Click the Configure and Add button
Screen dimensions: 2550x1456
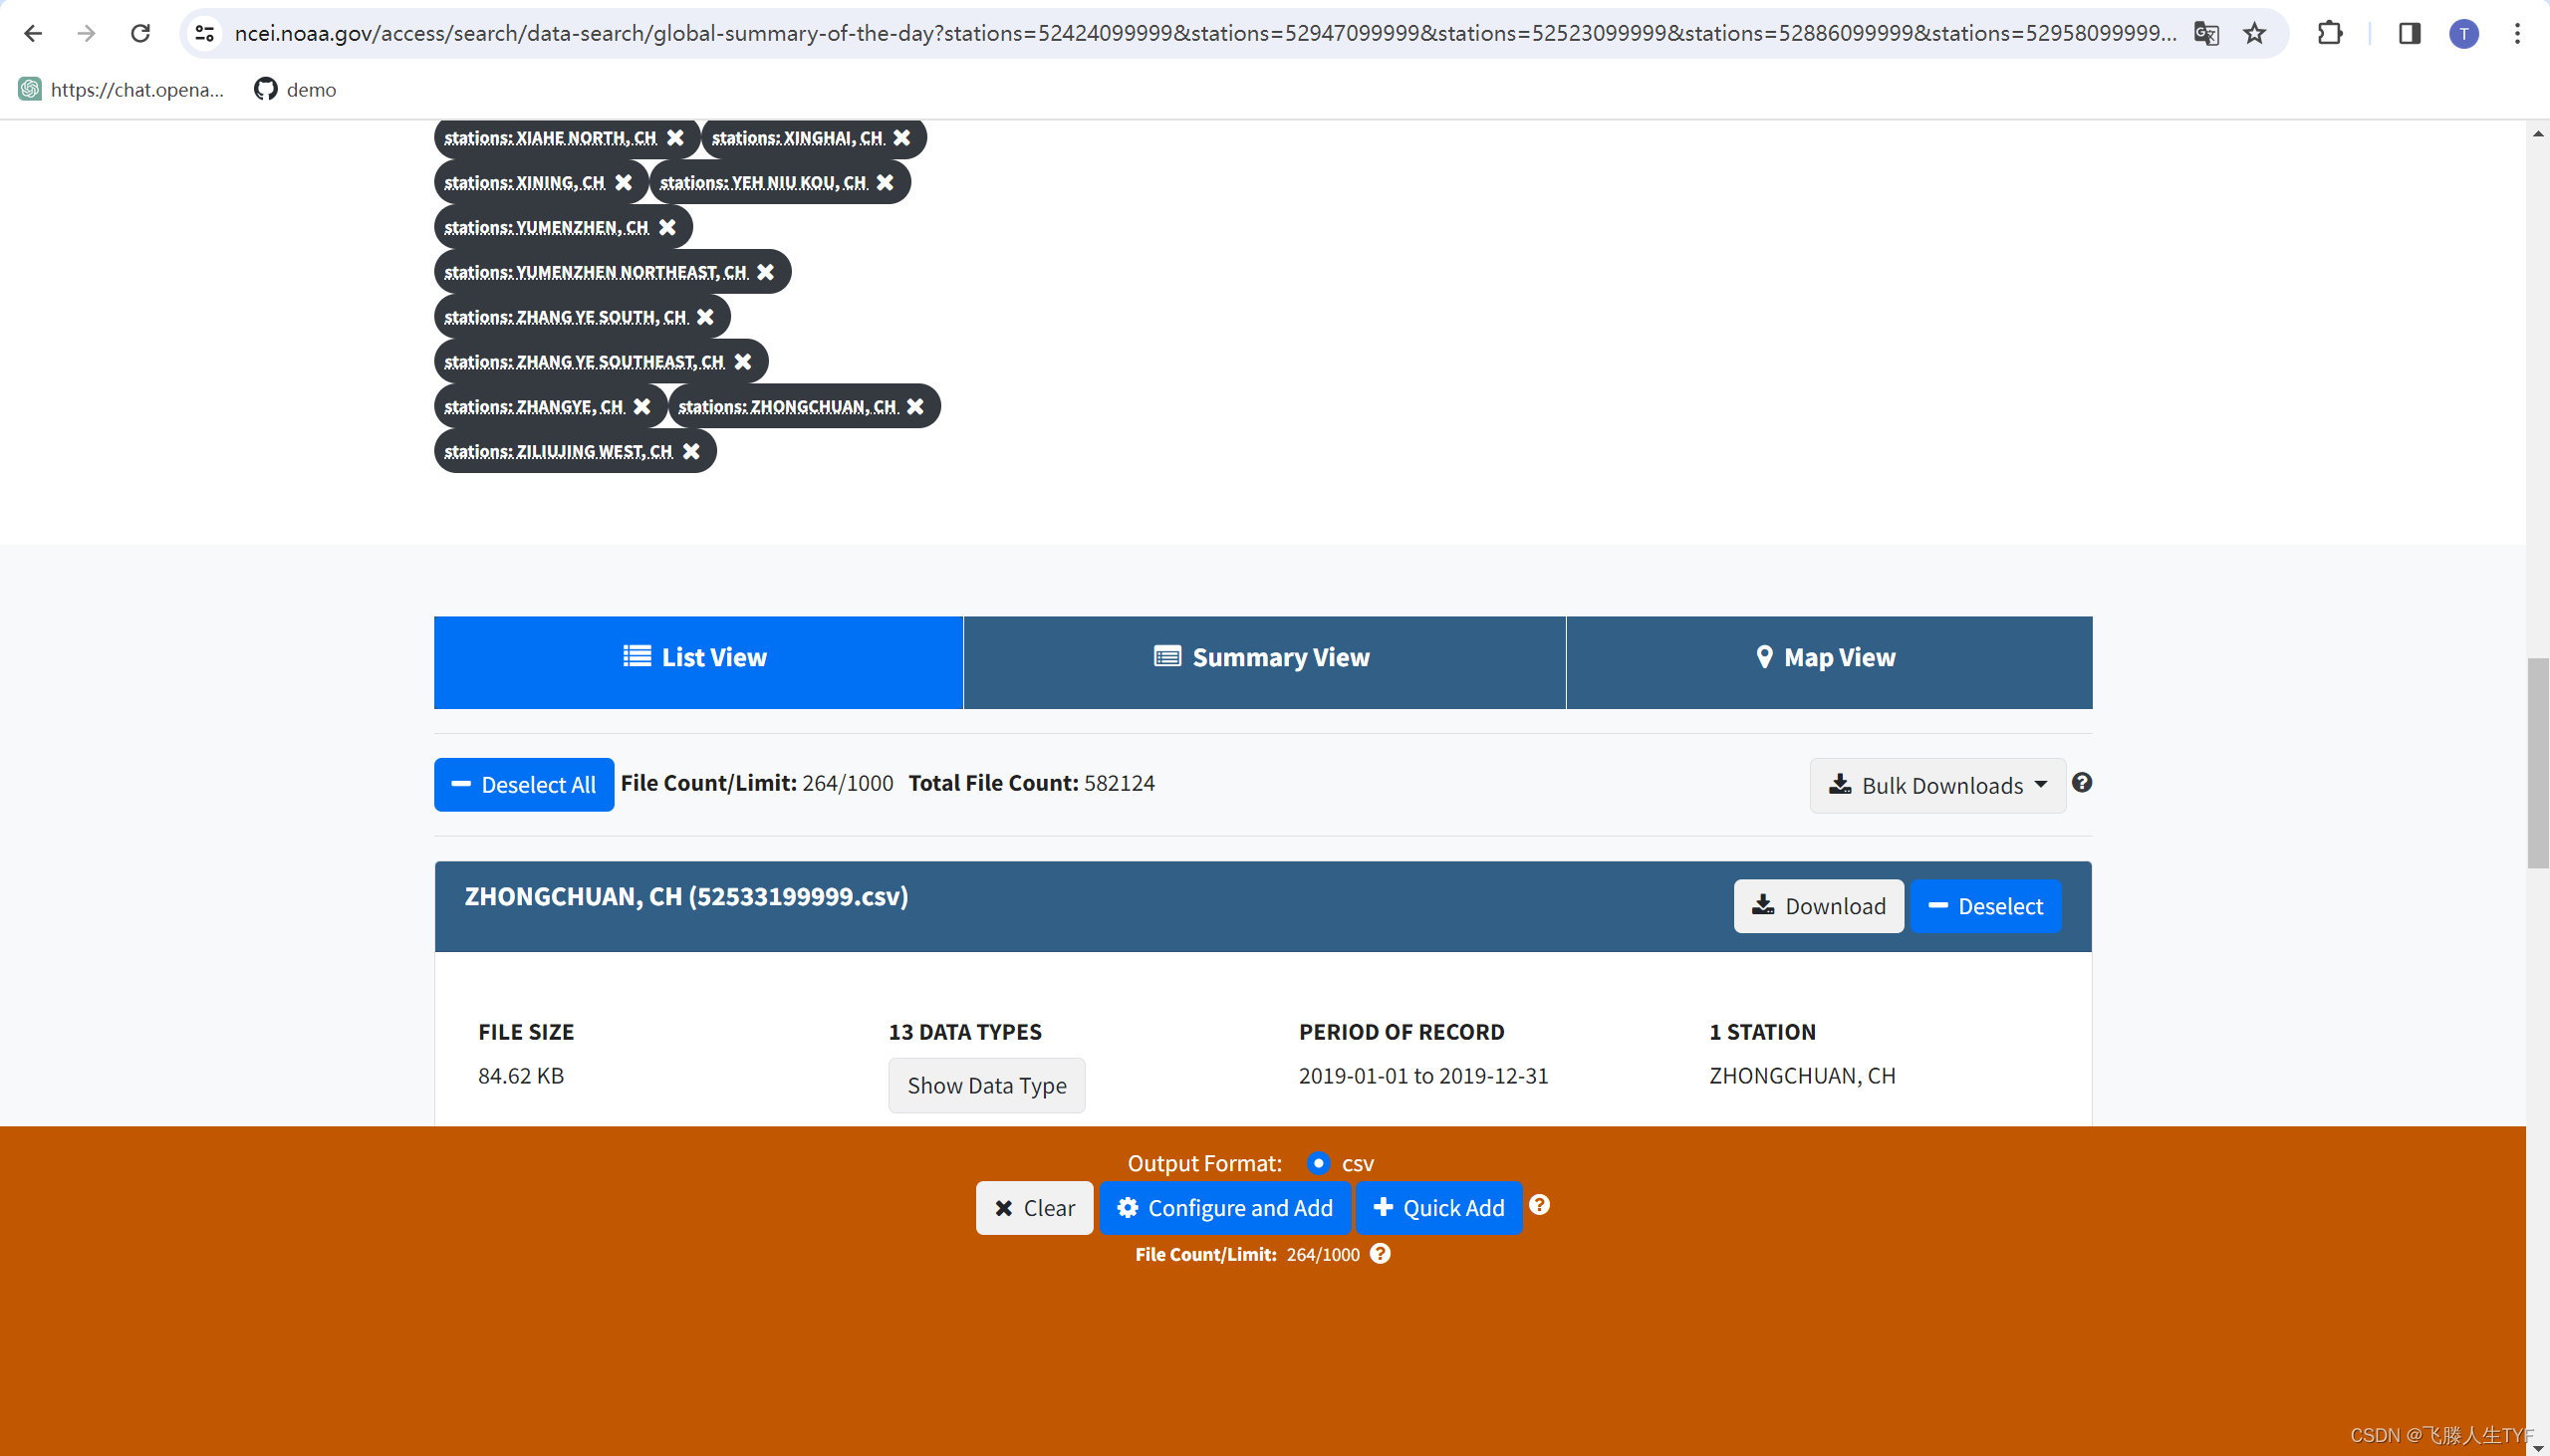[x=1226, y=1207]
